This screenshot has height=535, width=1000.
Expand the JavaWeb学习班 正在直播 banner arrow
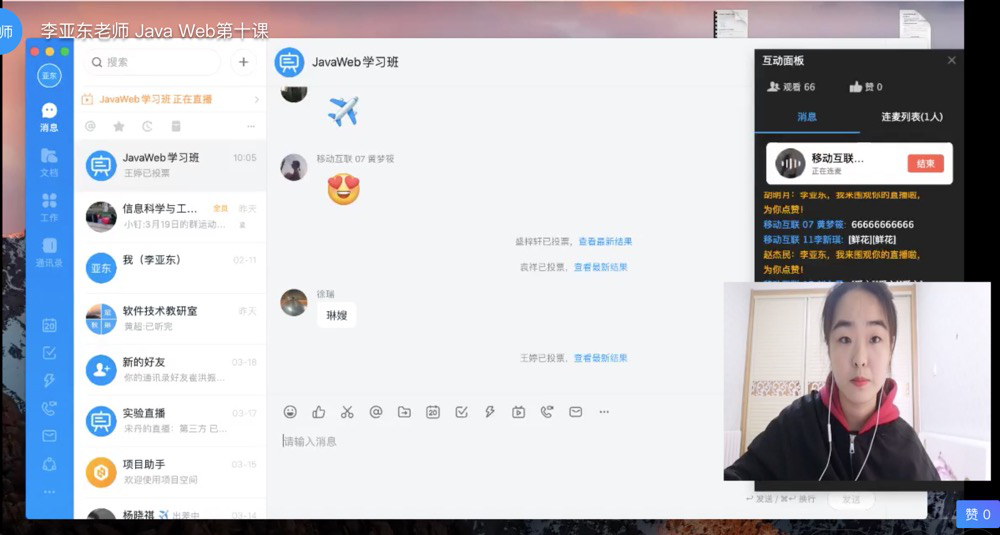(256, 99)
